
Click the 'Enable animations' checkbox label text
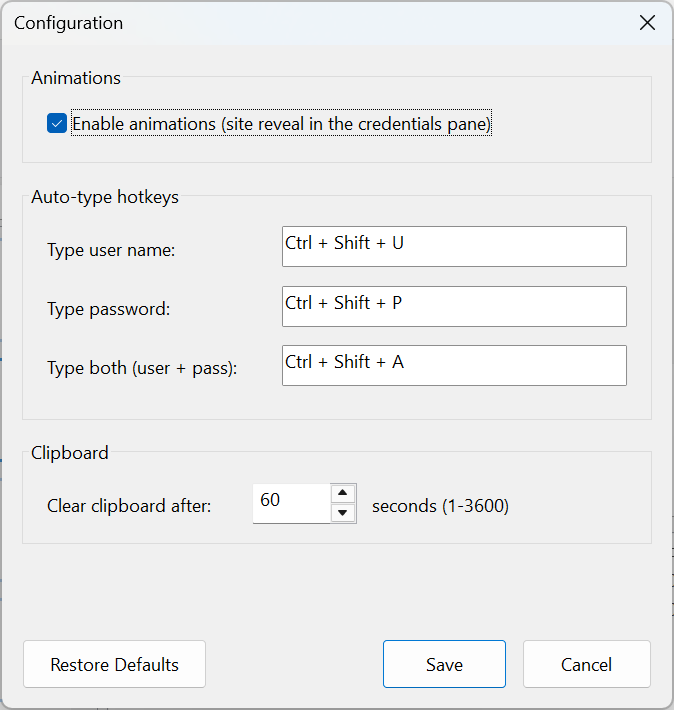[281, 124]
